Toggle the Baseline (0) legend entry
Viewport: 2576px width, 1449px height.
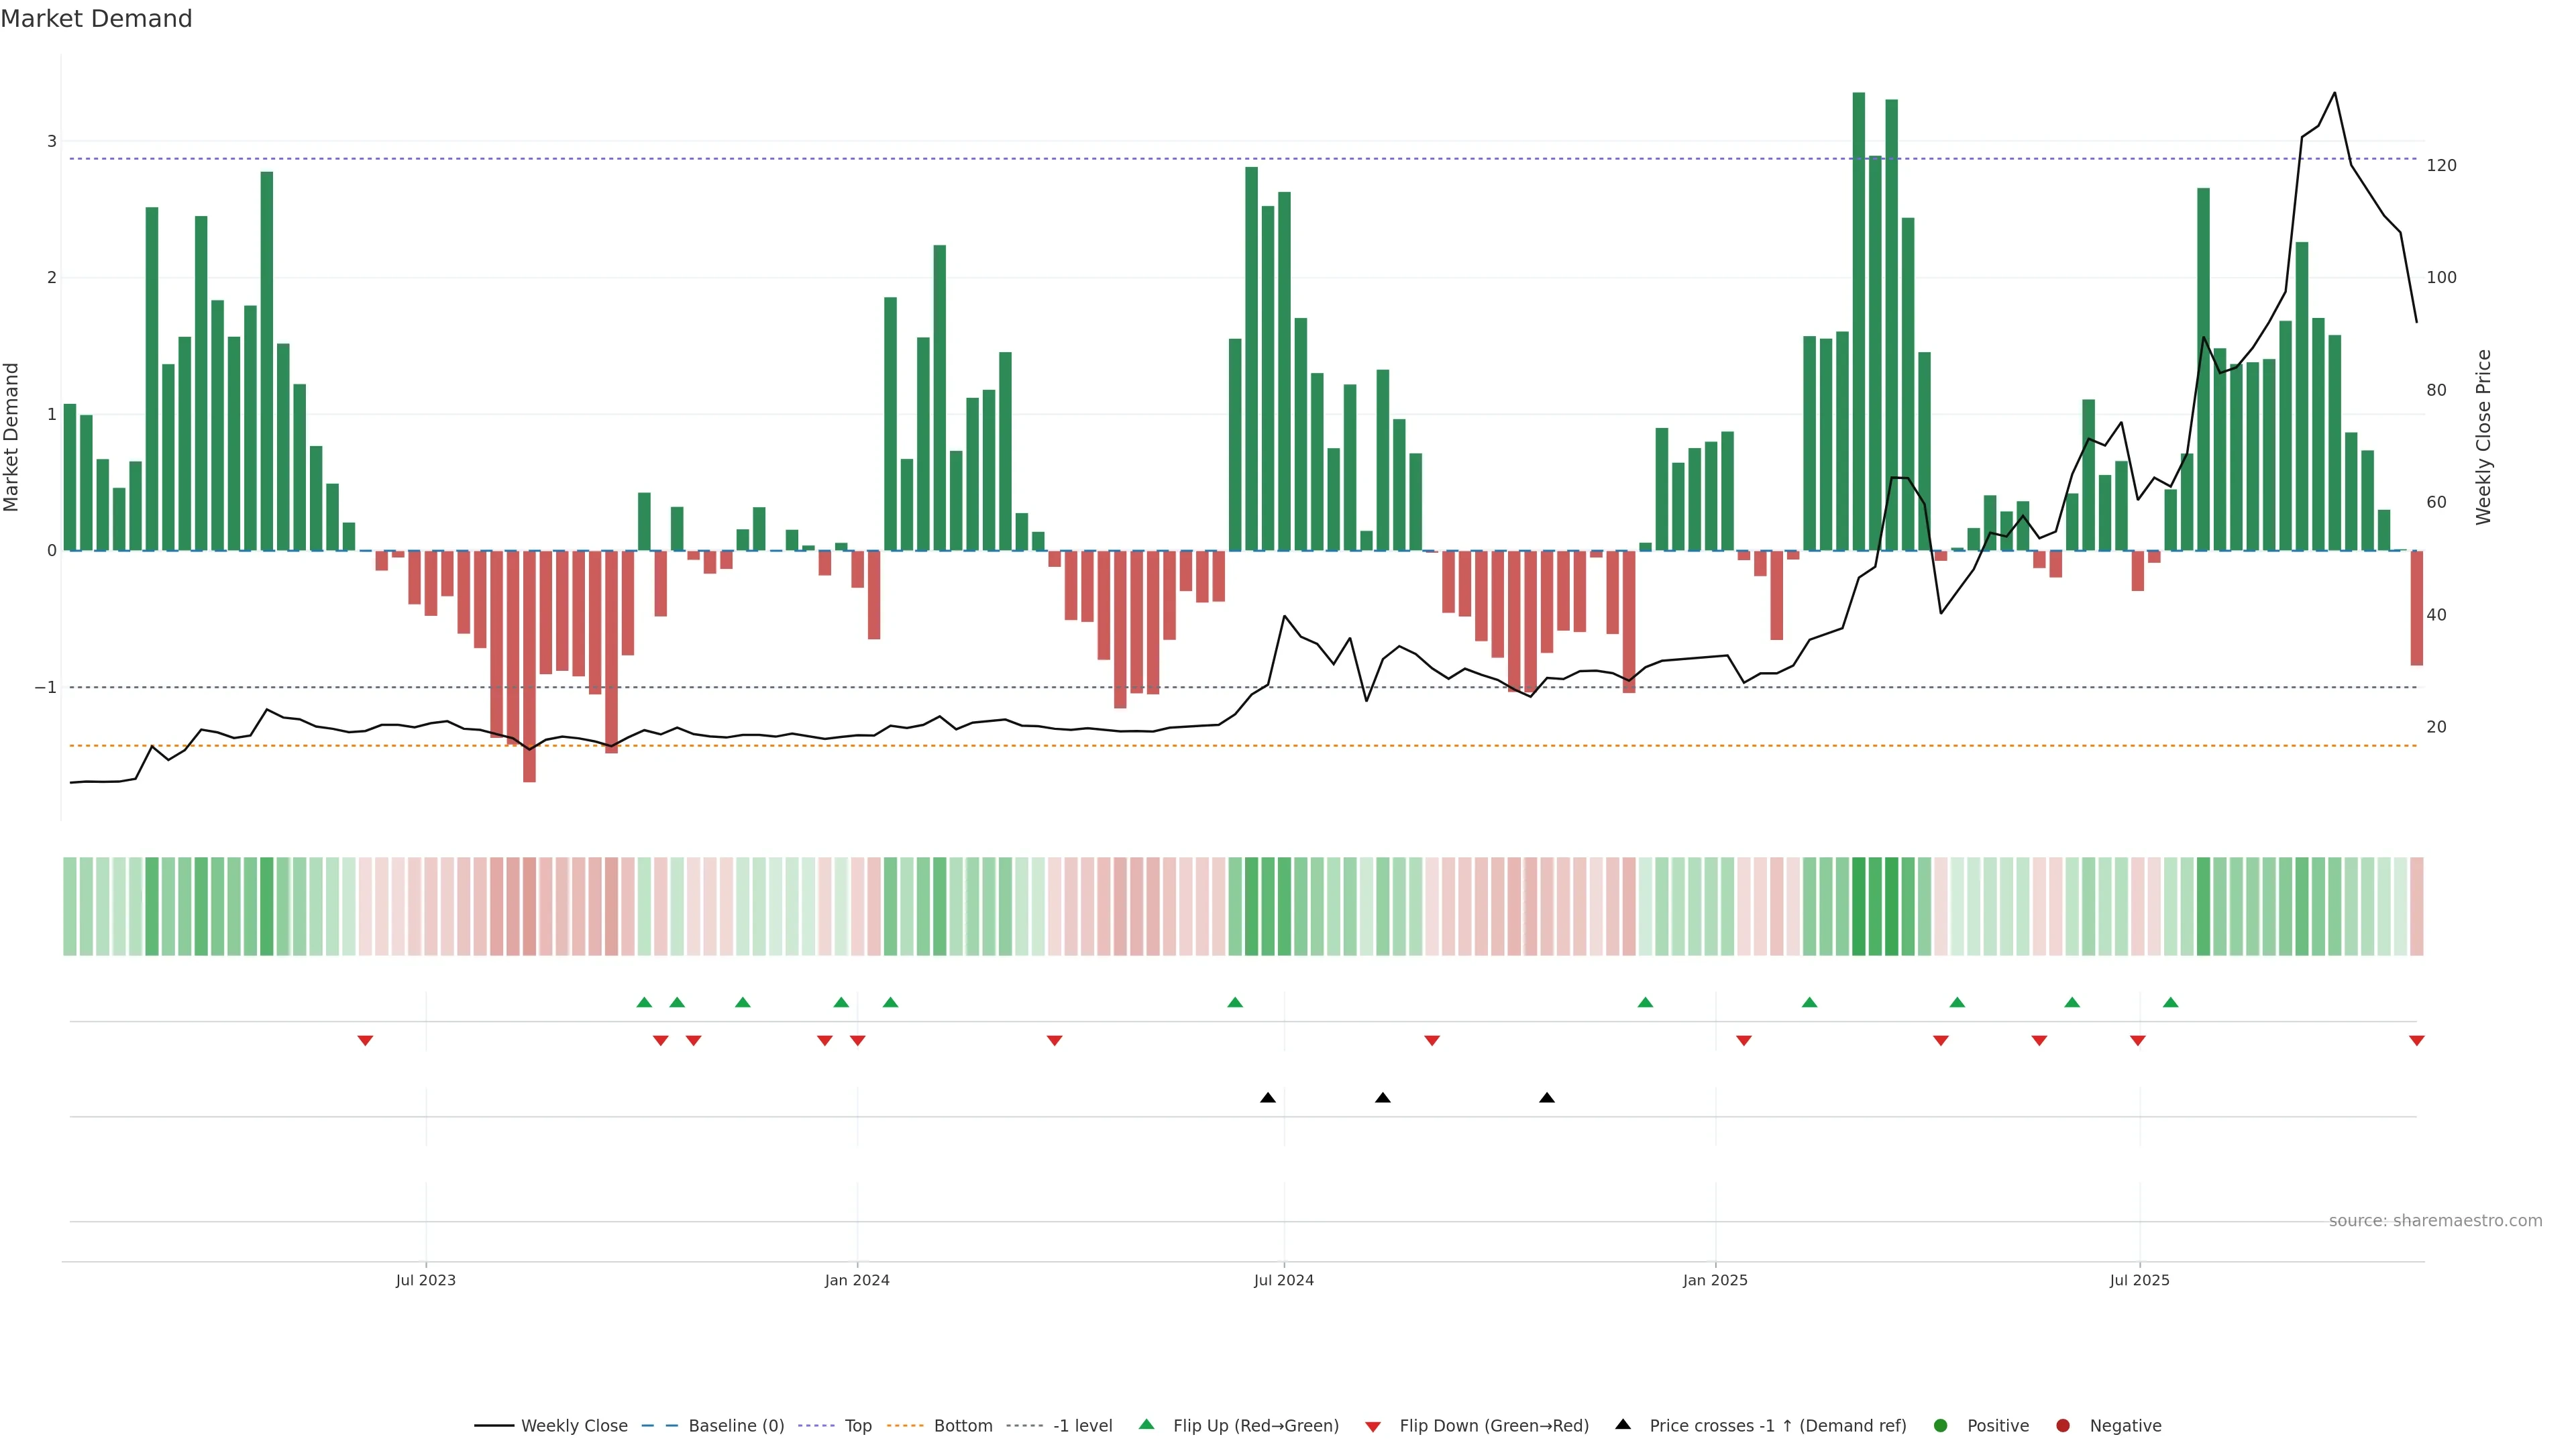tap(735, 1426)
